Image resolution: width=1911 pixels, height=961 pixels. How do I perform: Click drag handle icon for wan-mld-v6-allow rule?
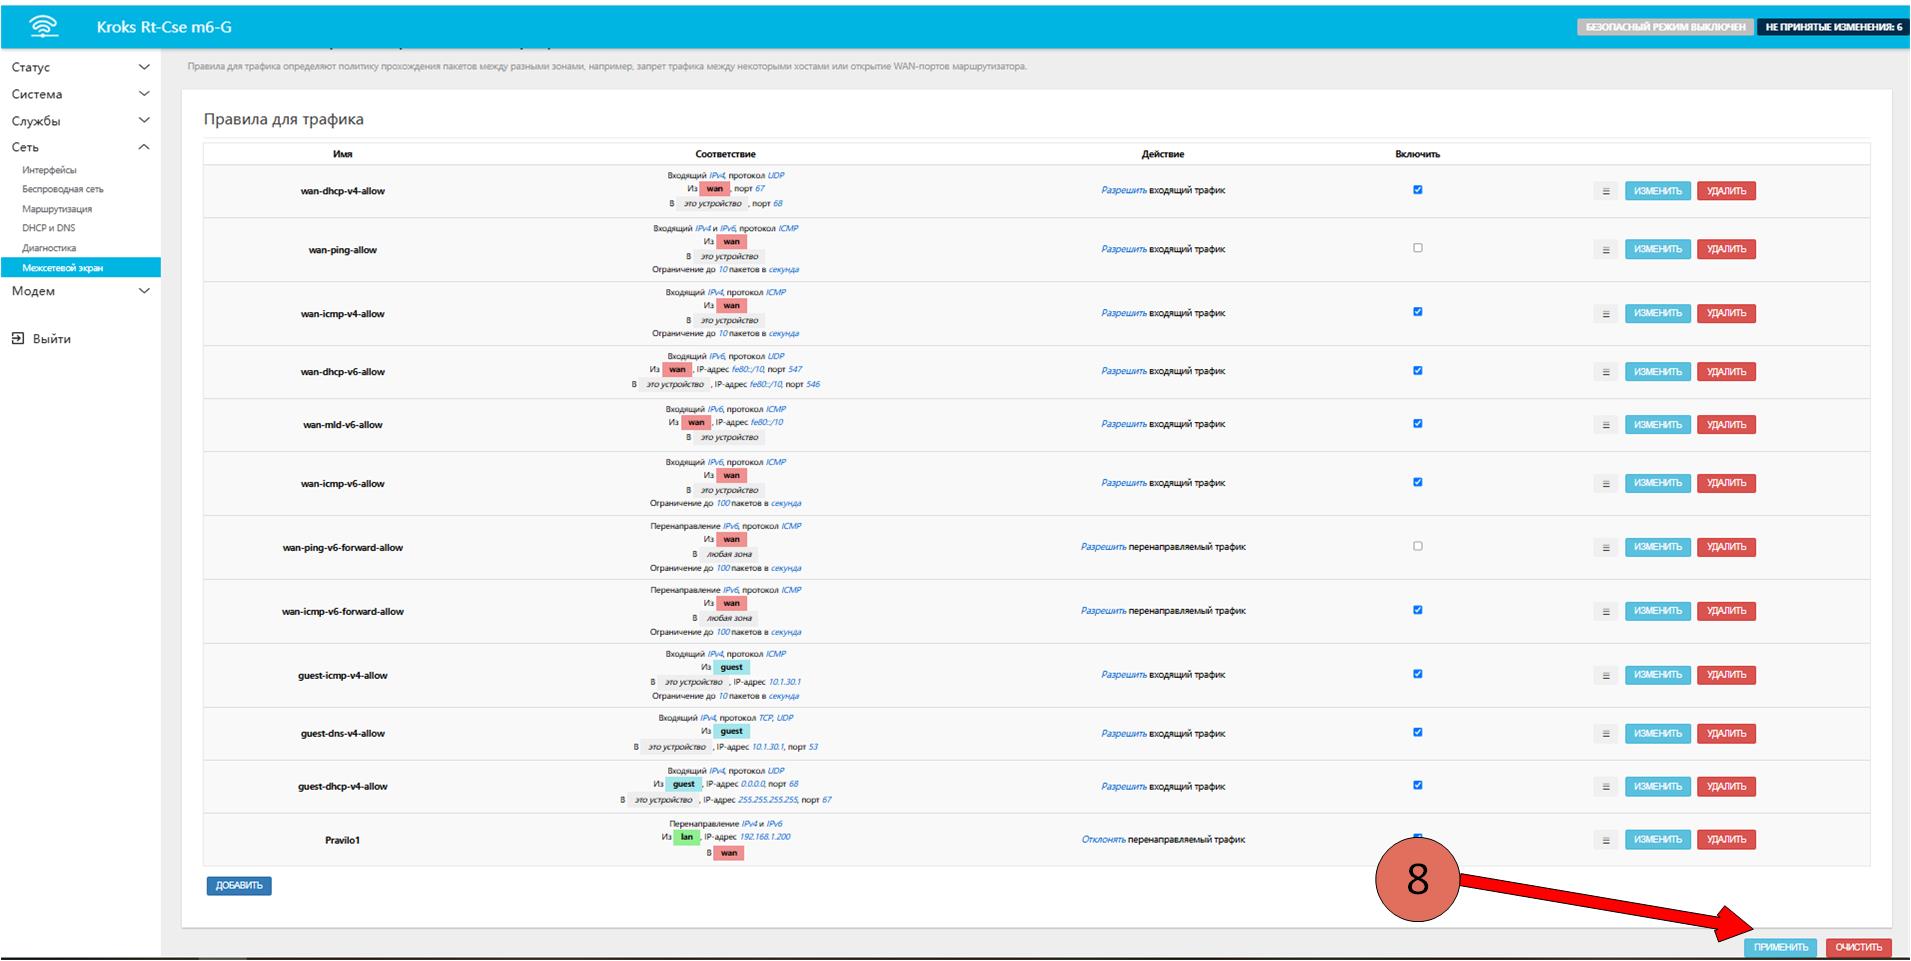click(x=1605, y=425)
